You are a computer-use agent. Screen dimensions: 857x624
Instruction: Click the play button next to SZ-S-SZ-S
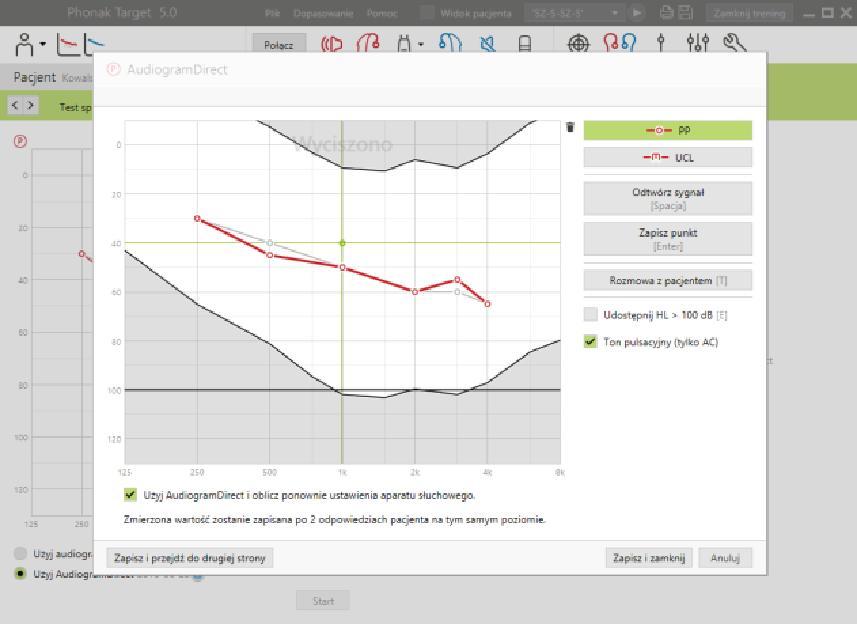point(637,13)
